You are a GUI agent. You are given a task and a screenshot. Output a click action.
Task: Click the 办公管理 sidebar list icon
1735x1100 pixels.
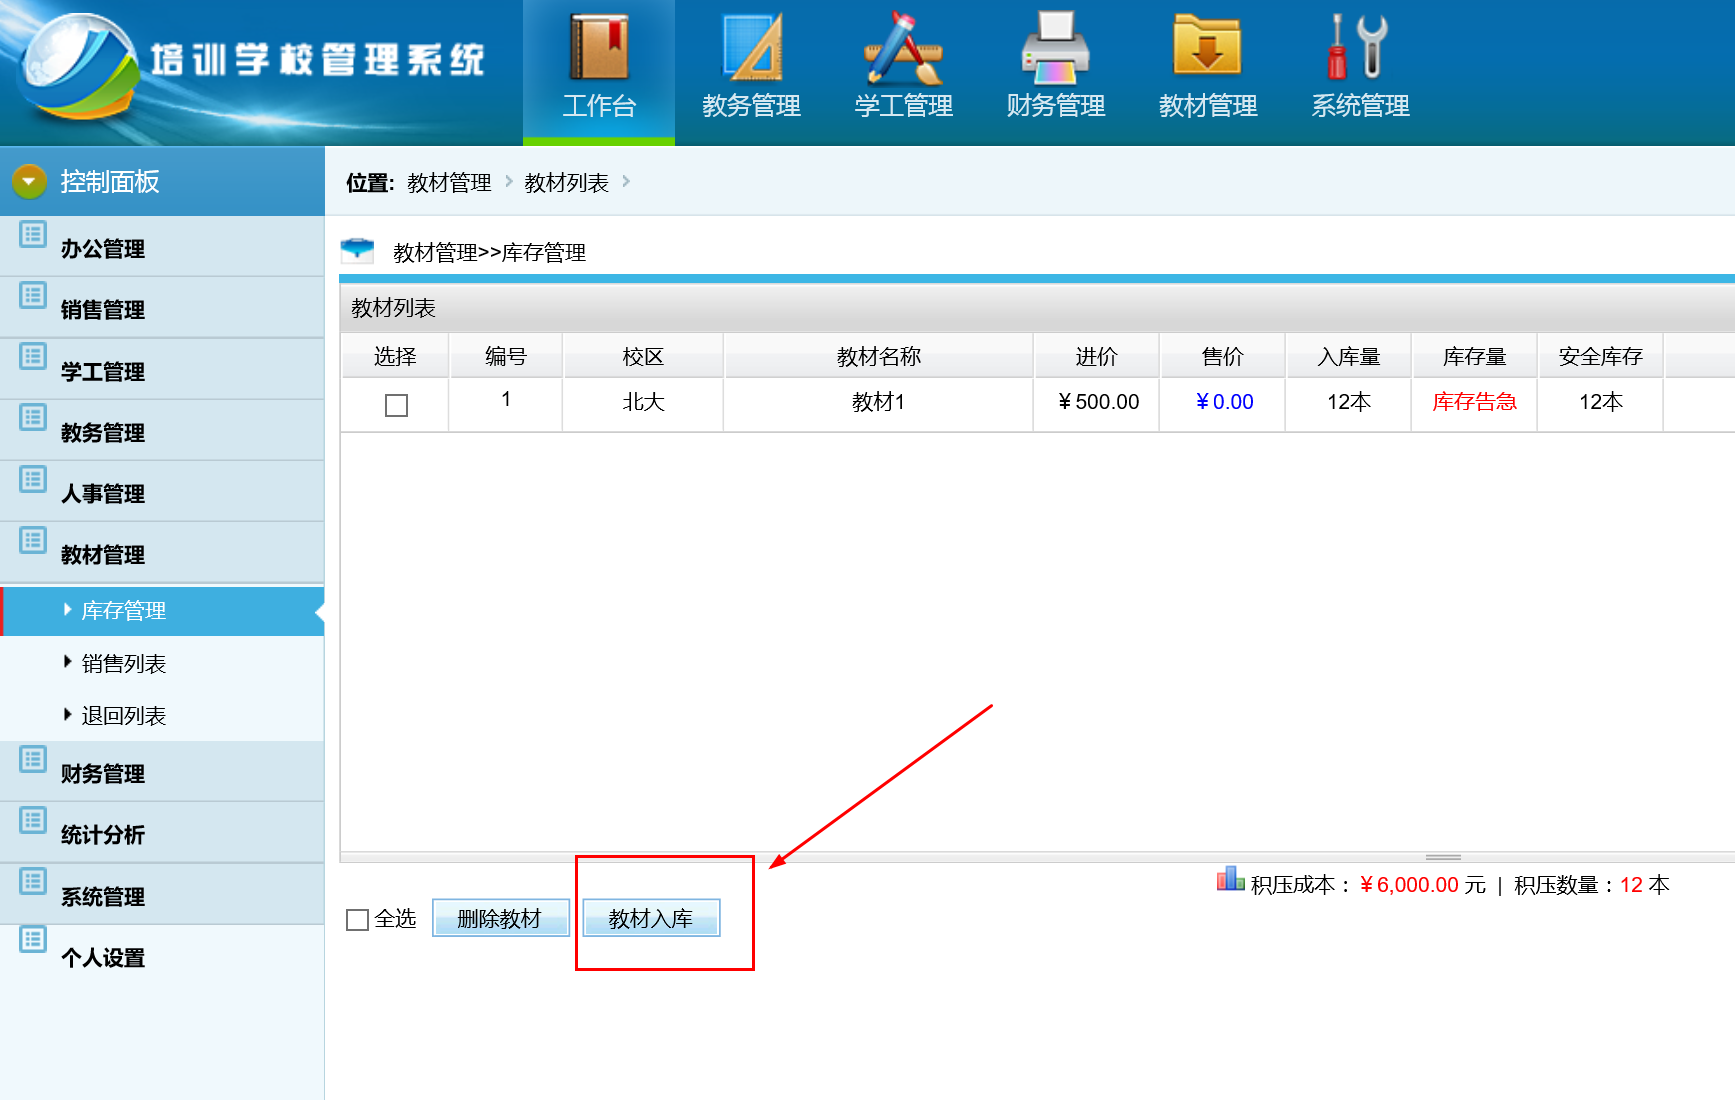[33, 235]
